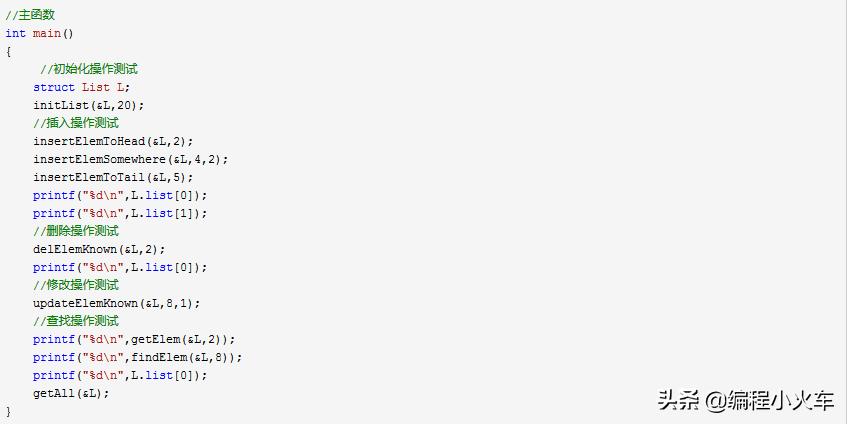Click the //插入操作测试 comment

point(75,123)
